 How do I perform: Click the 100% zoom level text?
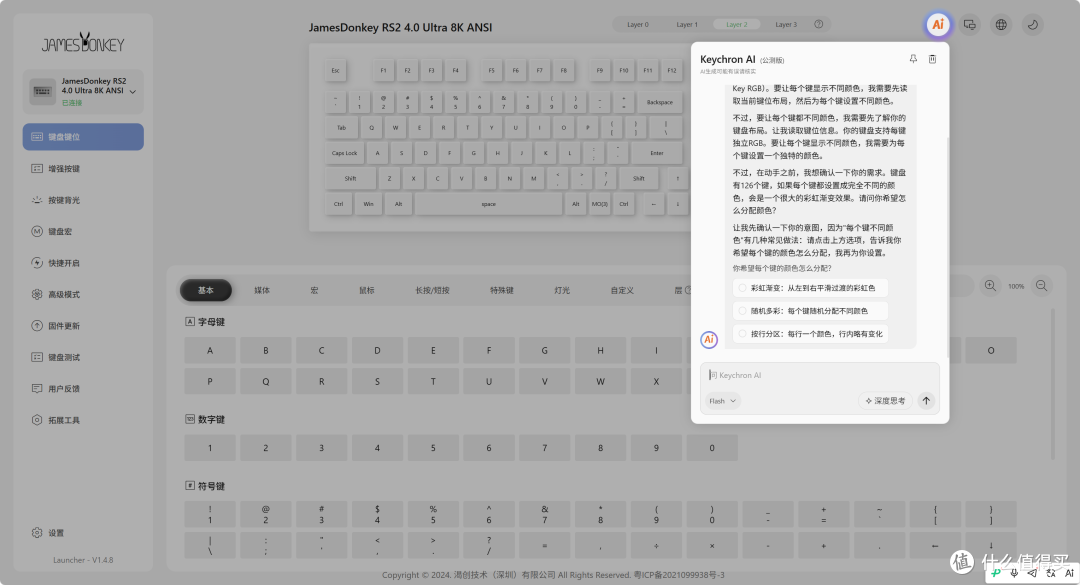point(1016,286)
